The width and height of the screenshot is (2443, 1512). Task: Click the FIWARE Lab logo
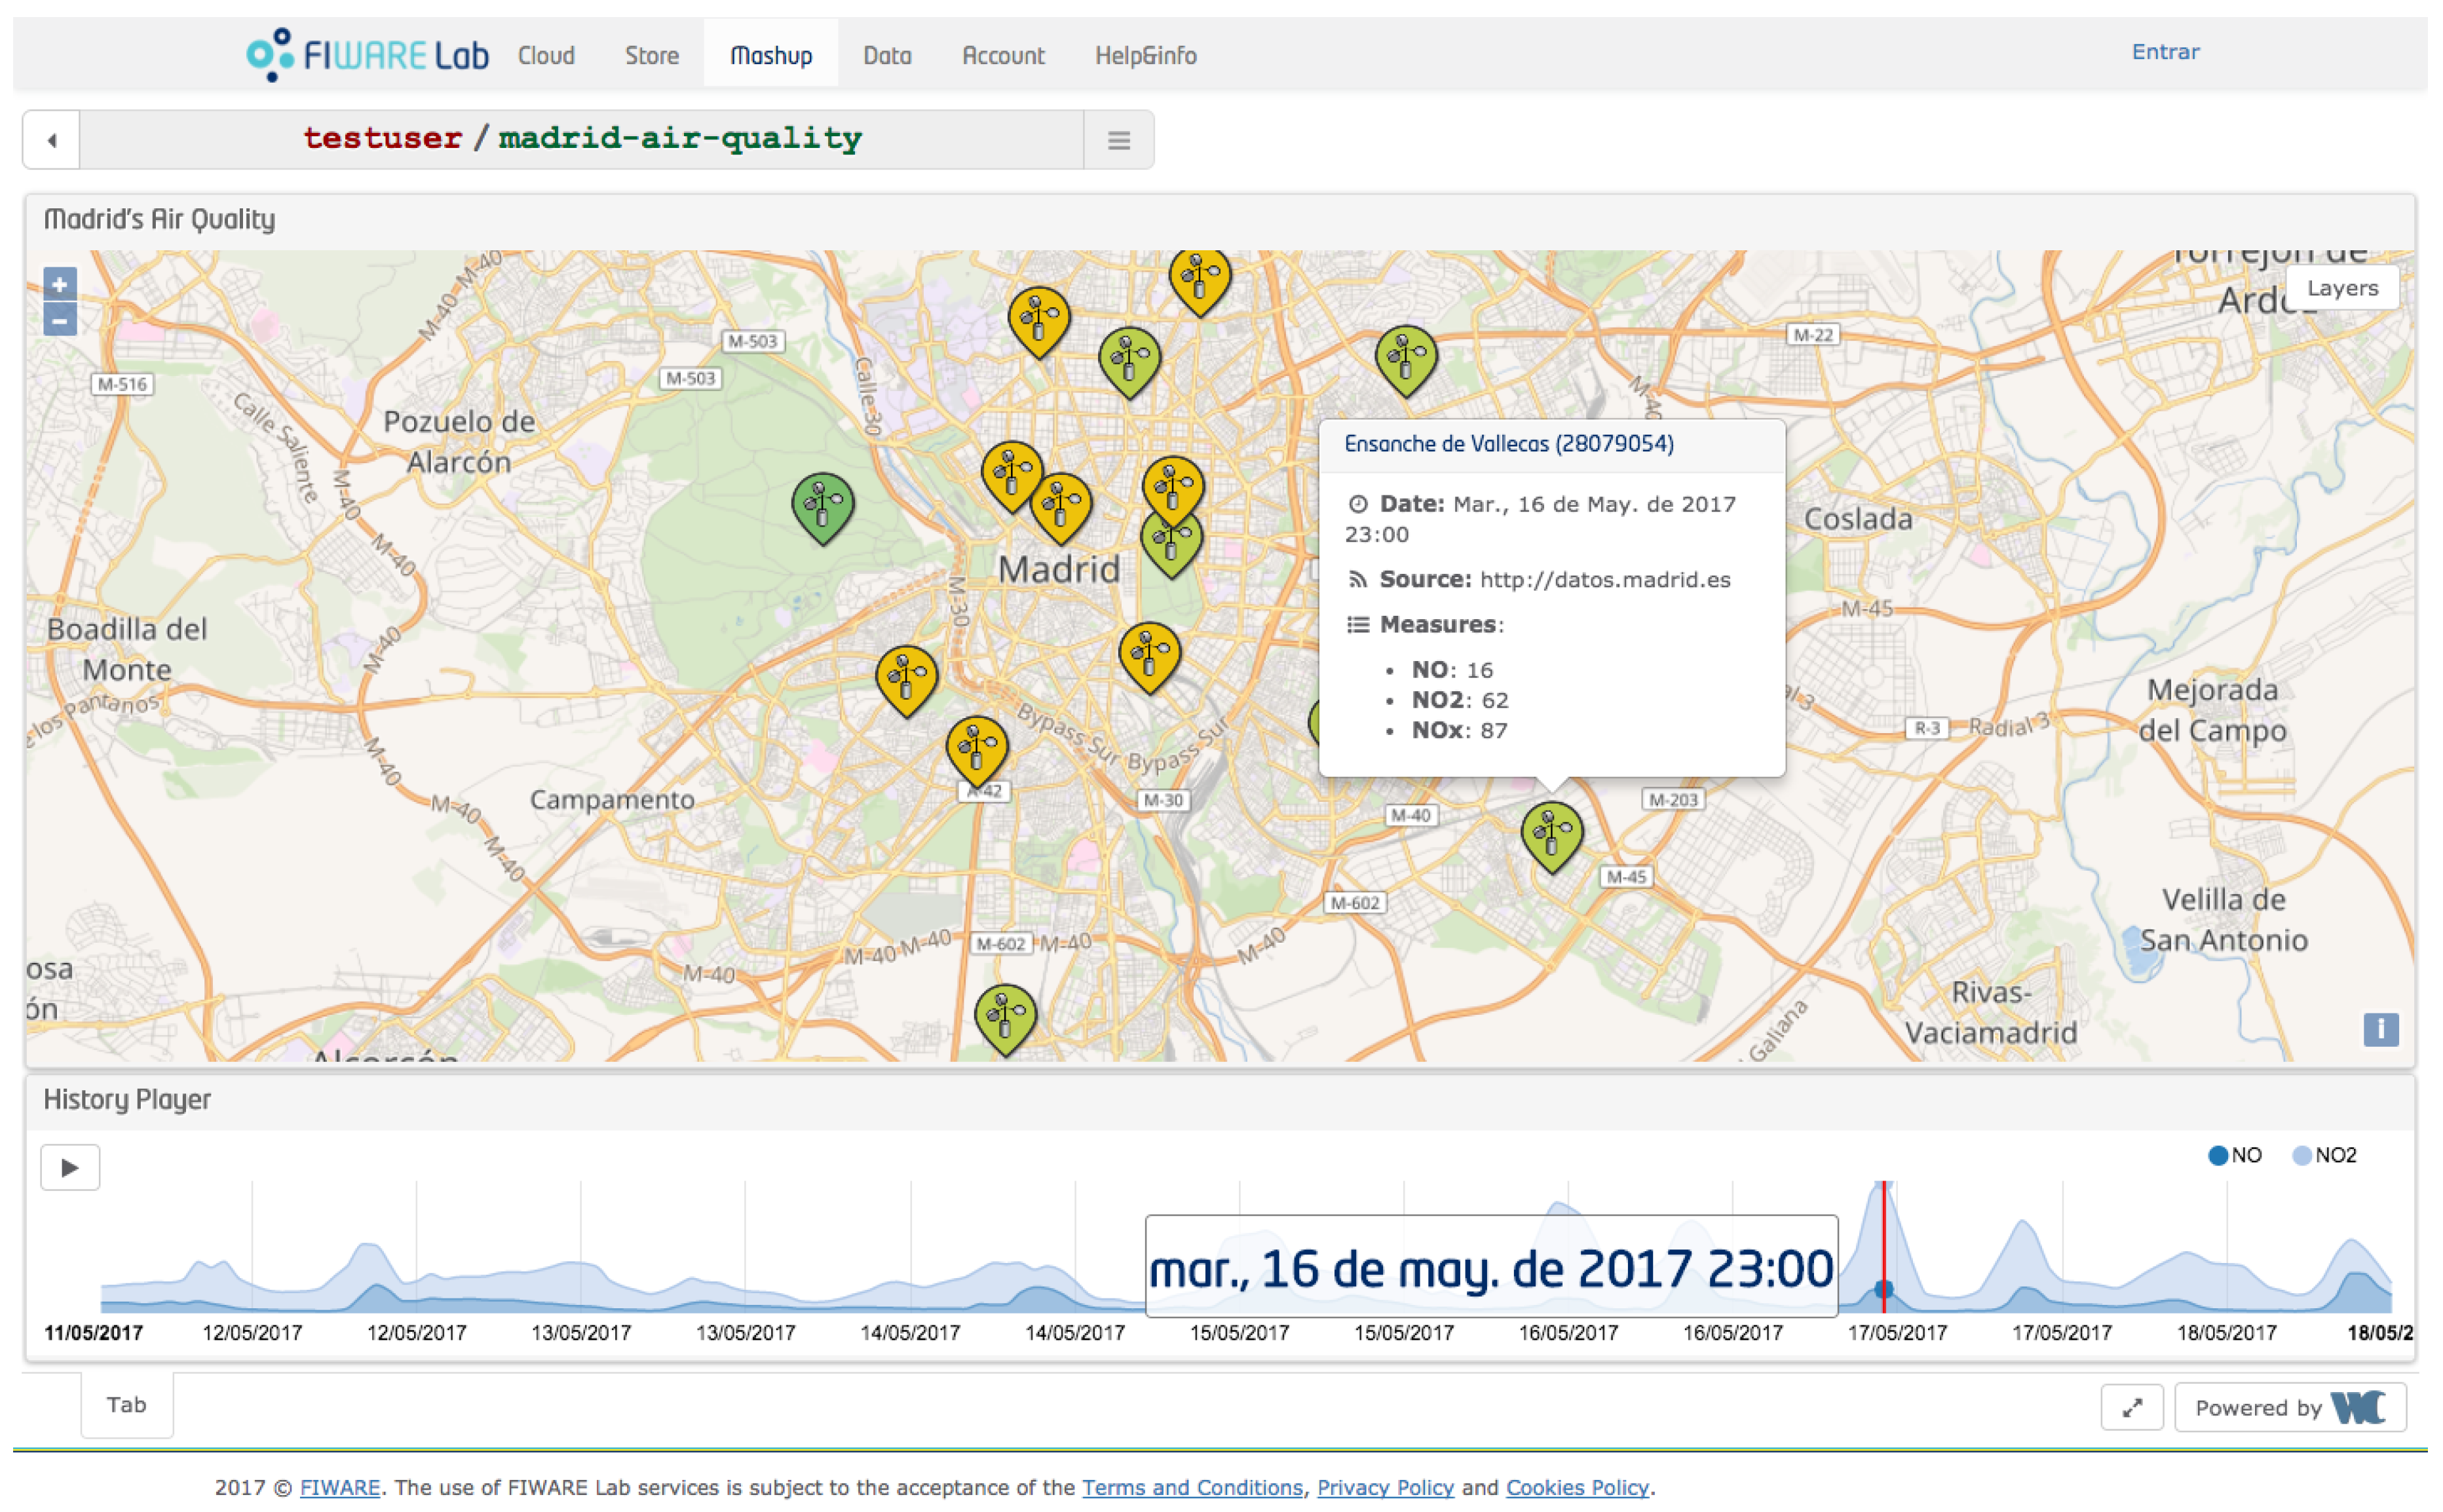pyautogui.click(x=368, y=55)
